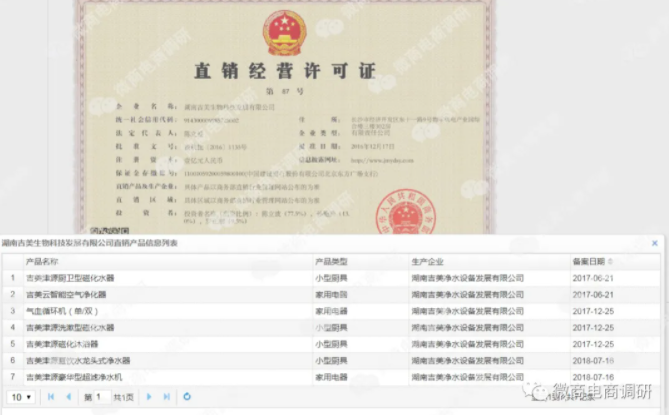Go to last page of product list
Screen dimensions: 669x415
click(167, 397)
